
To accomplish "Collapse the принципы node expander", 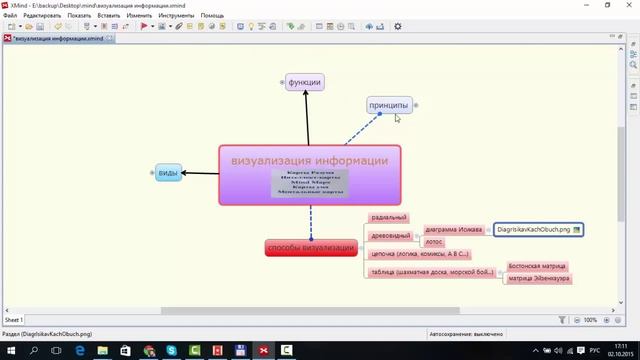I will coord(416,105).
